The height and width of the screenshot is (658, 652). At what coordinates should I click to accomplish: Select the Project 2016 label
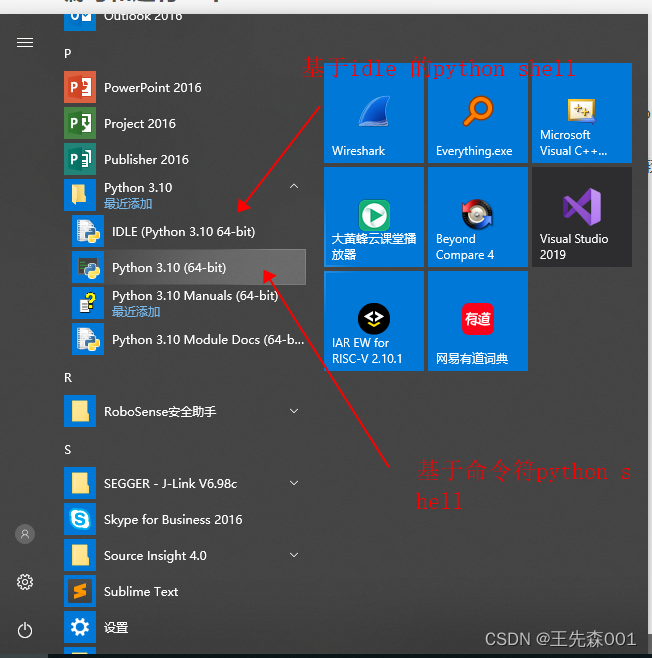[140, 123]
